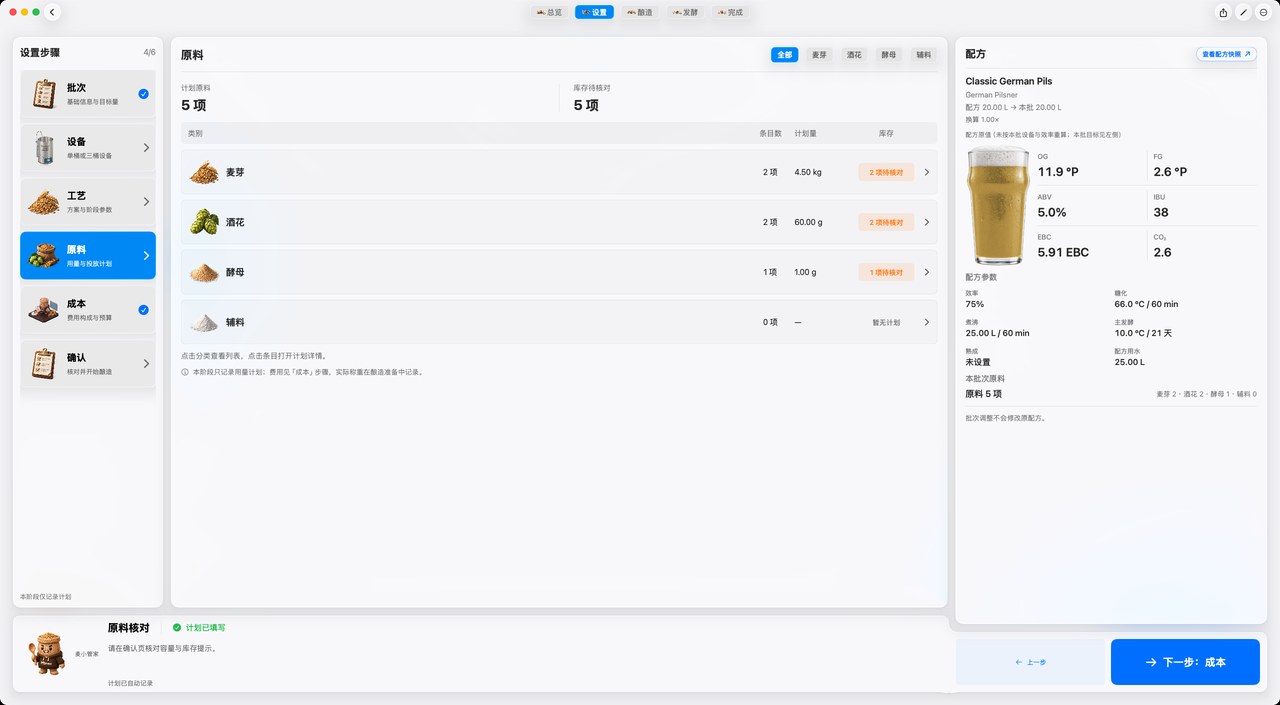
Task: Click the yeast powder icon in 酵母 row
Action: point(204,272)
